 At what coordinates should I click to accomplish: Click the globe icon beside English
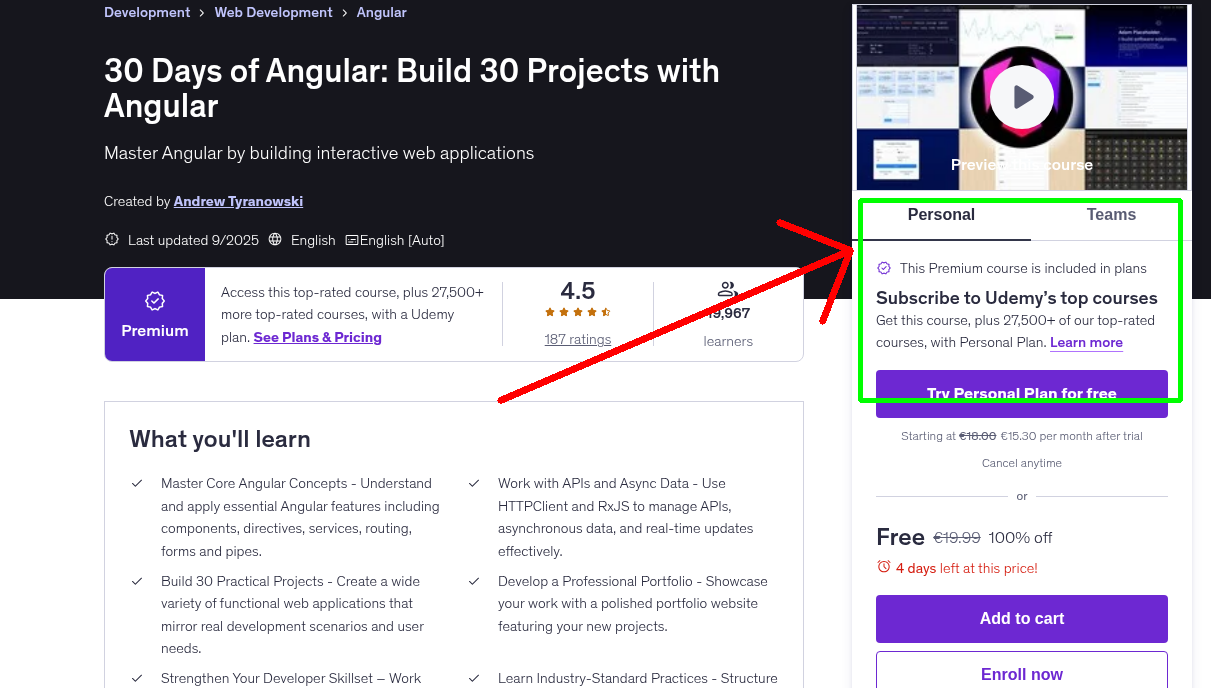coord(275,240)
